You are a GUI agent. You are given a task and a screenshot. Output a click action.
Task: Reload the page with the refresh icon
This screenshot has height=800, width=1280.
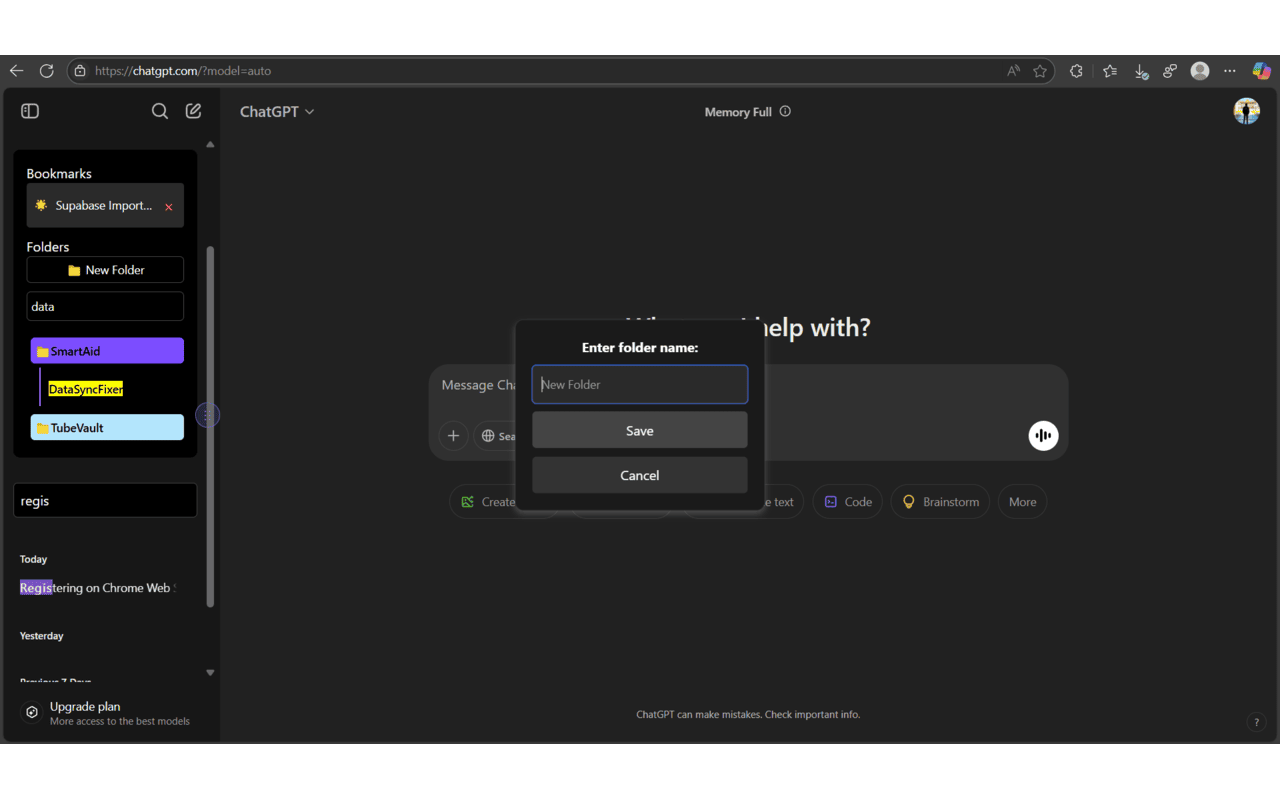point(46,71)
